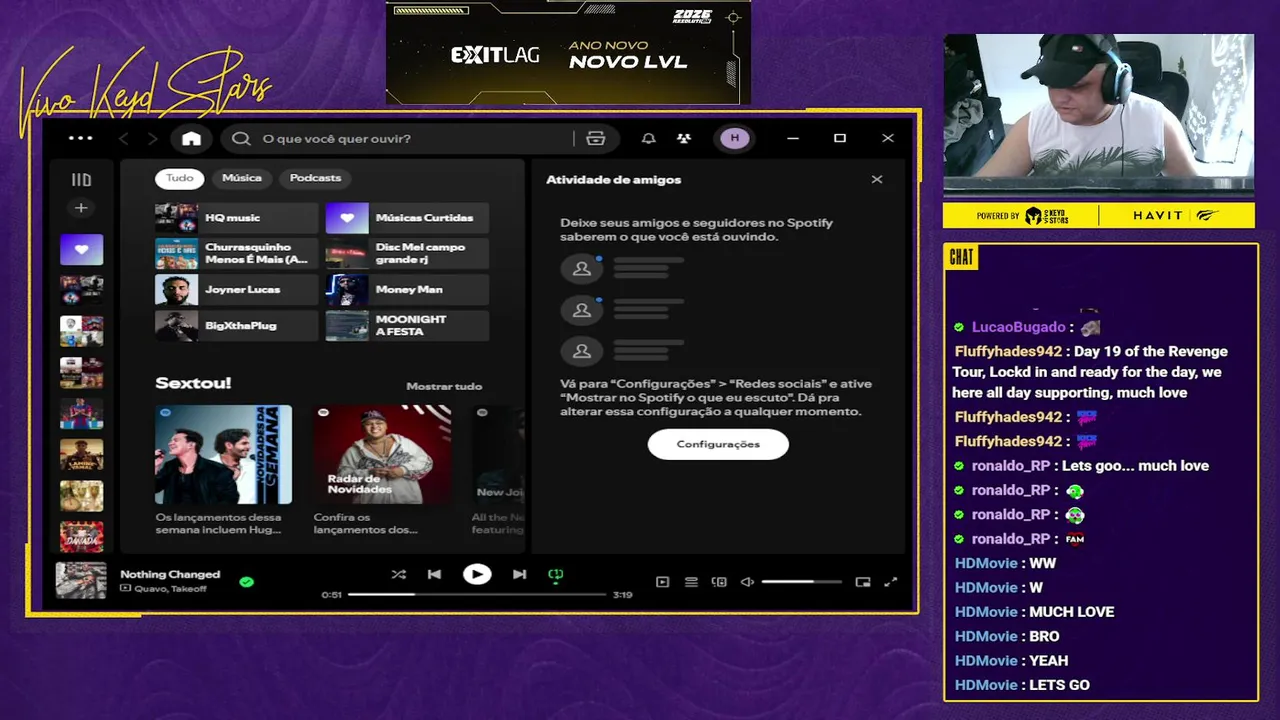The width and height of the screenshot is (1280, 720).
Task: Open Churrasquinho Menos É Mais tile
Action: 237,254
